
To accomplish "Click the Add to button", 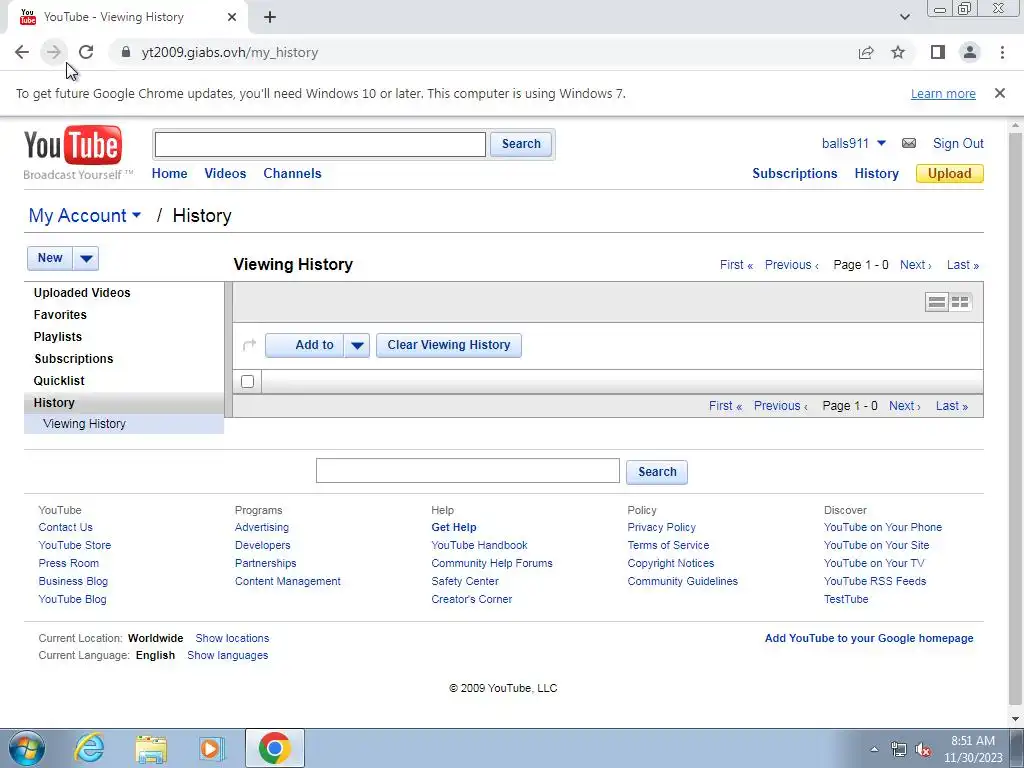I will 306,345.
